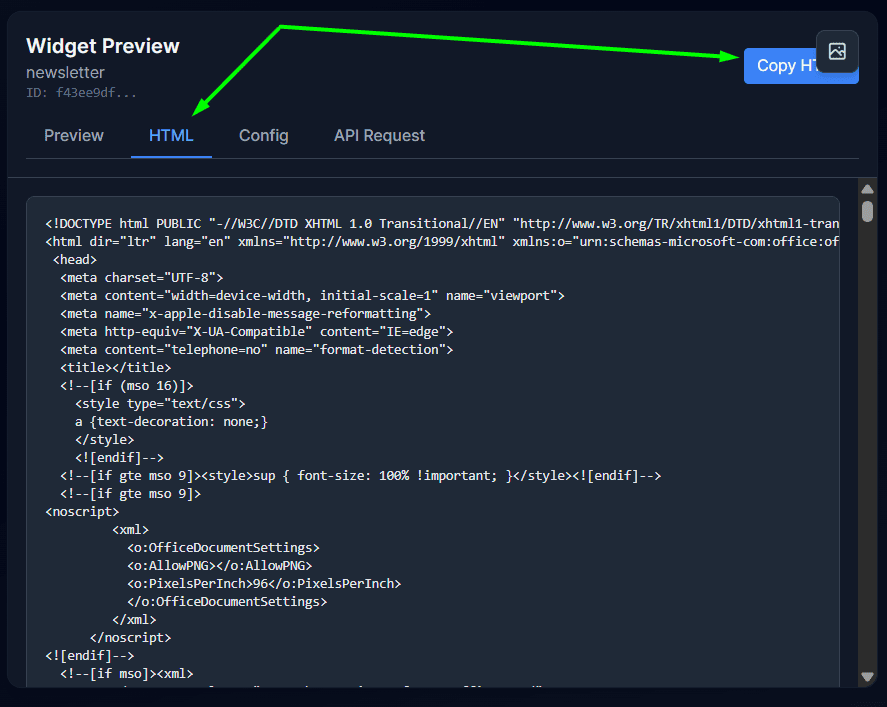Viewport: 887px width, 707px height.
Task: Click the up chevron on the code scrollbar
Action: [x=868, y=188]
